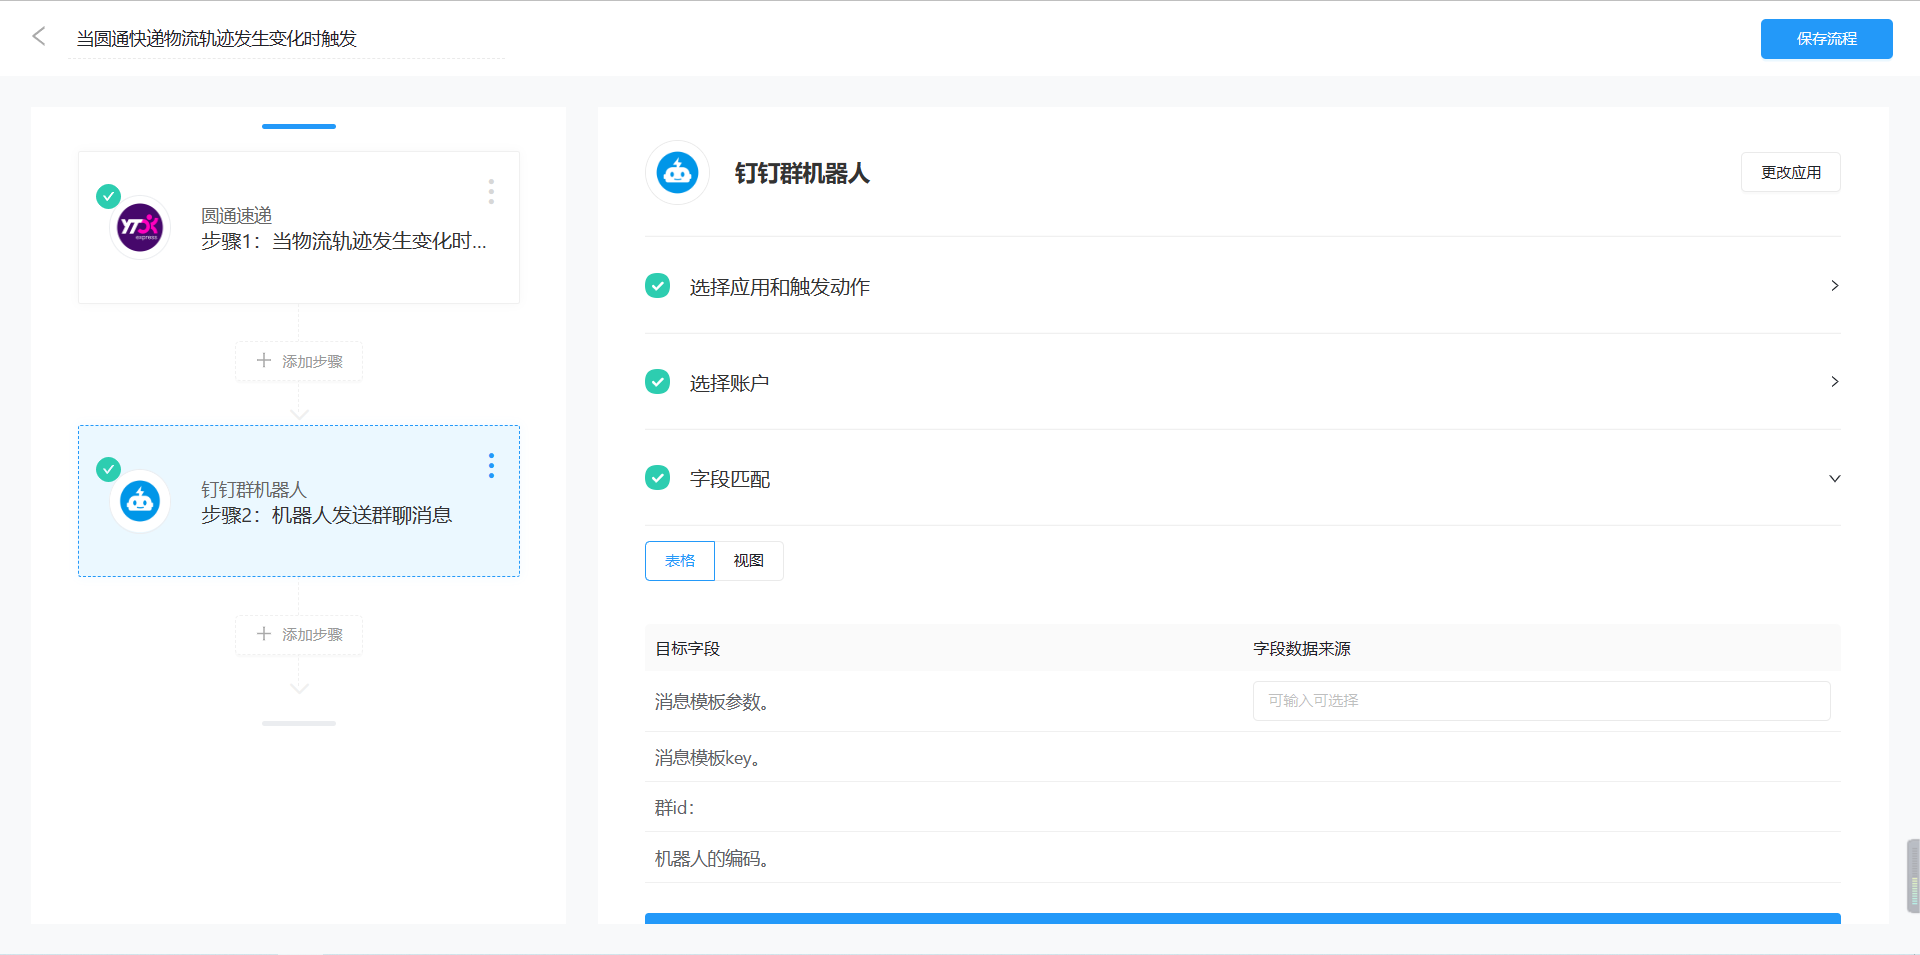
Task: Click the 字段匹配 section title
Action: [x=730, y=479]
